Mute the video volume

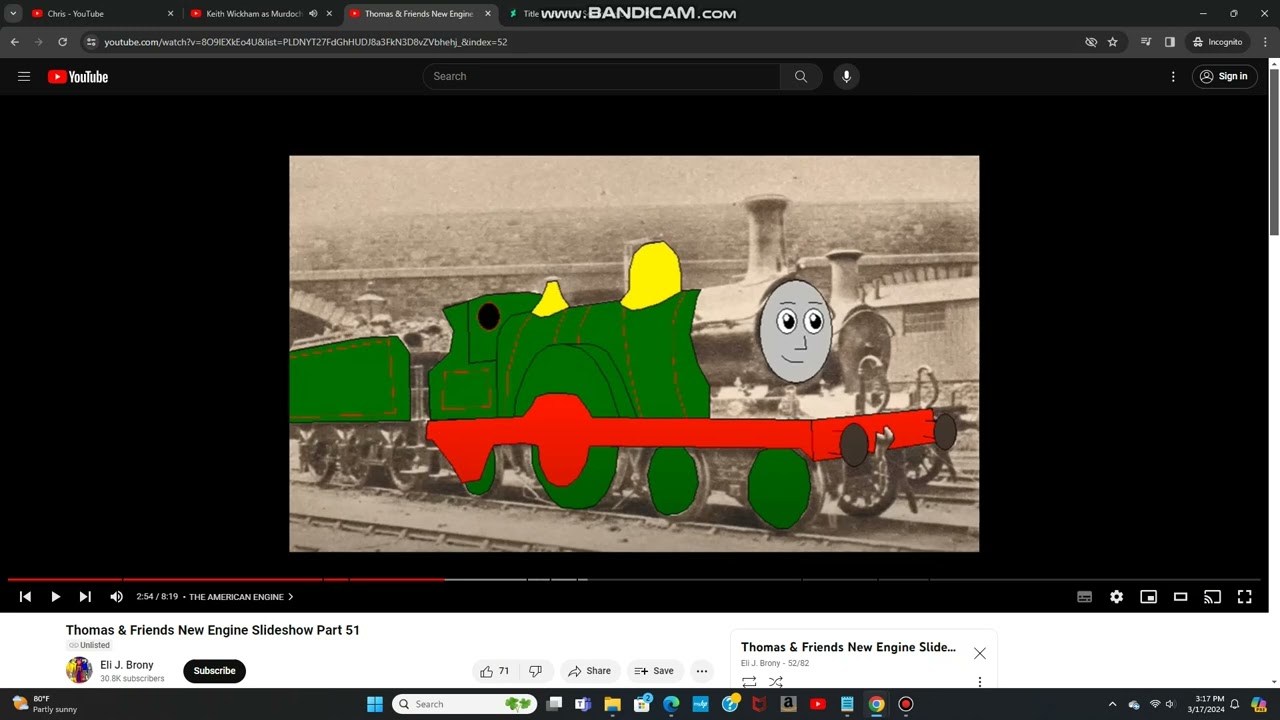coord(116,597)
